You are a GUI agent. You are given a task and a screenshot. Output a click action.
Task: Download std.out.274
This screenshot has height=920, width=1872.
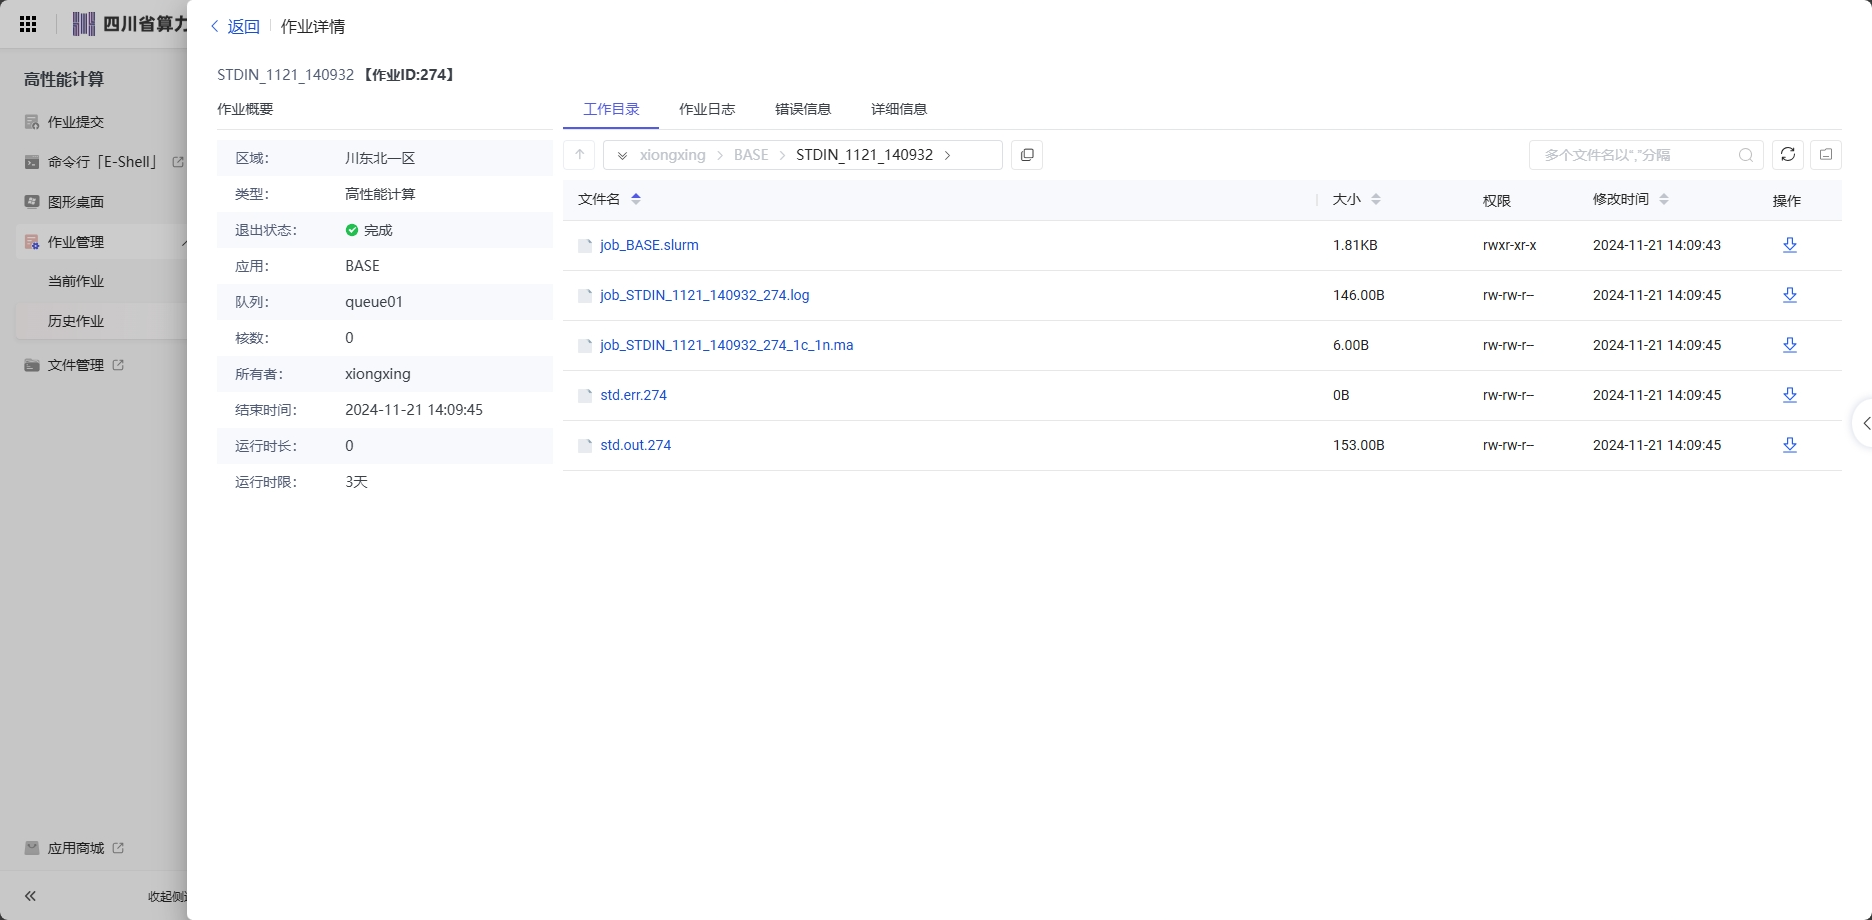click(1790, 445)
